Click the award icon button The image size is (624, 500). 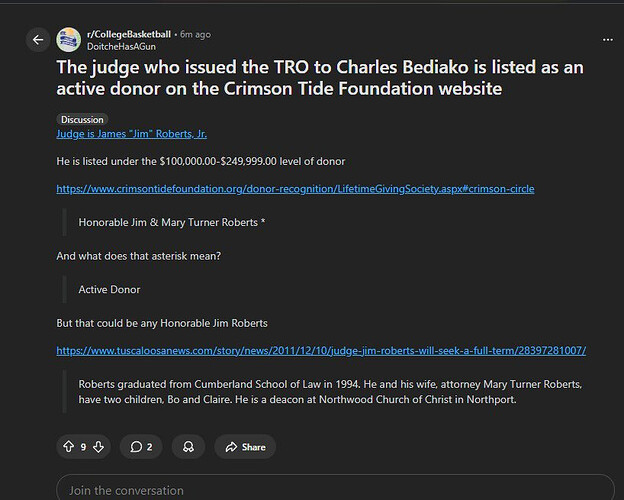coord(189,446)
